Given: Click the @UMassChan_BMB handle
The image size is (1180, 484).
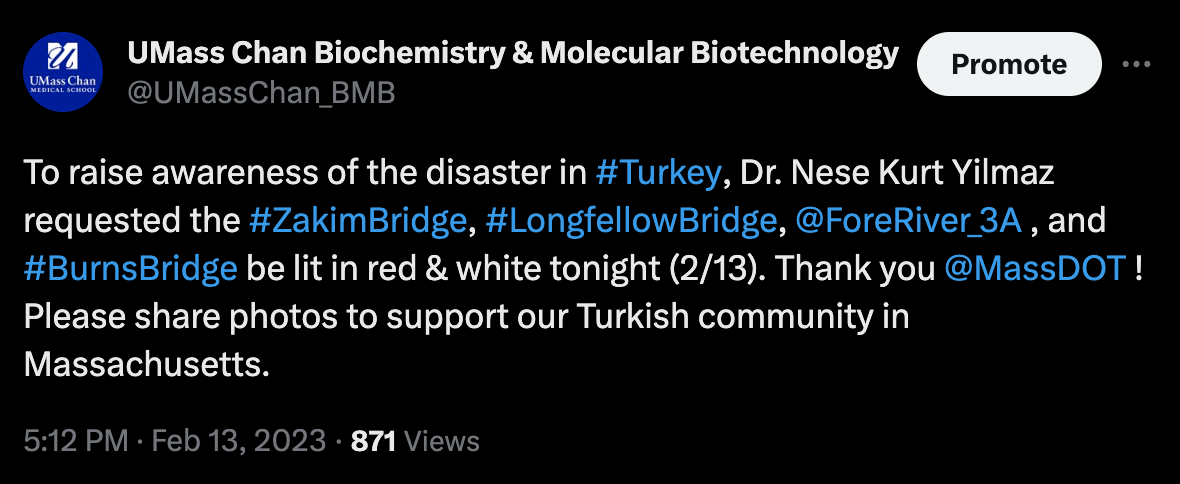Looking at the screenshot, I should 261,93.
